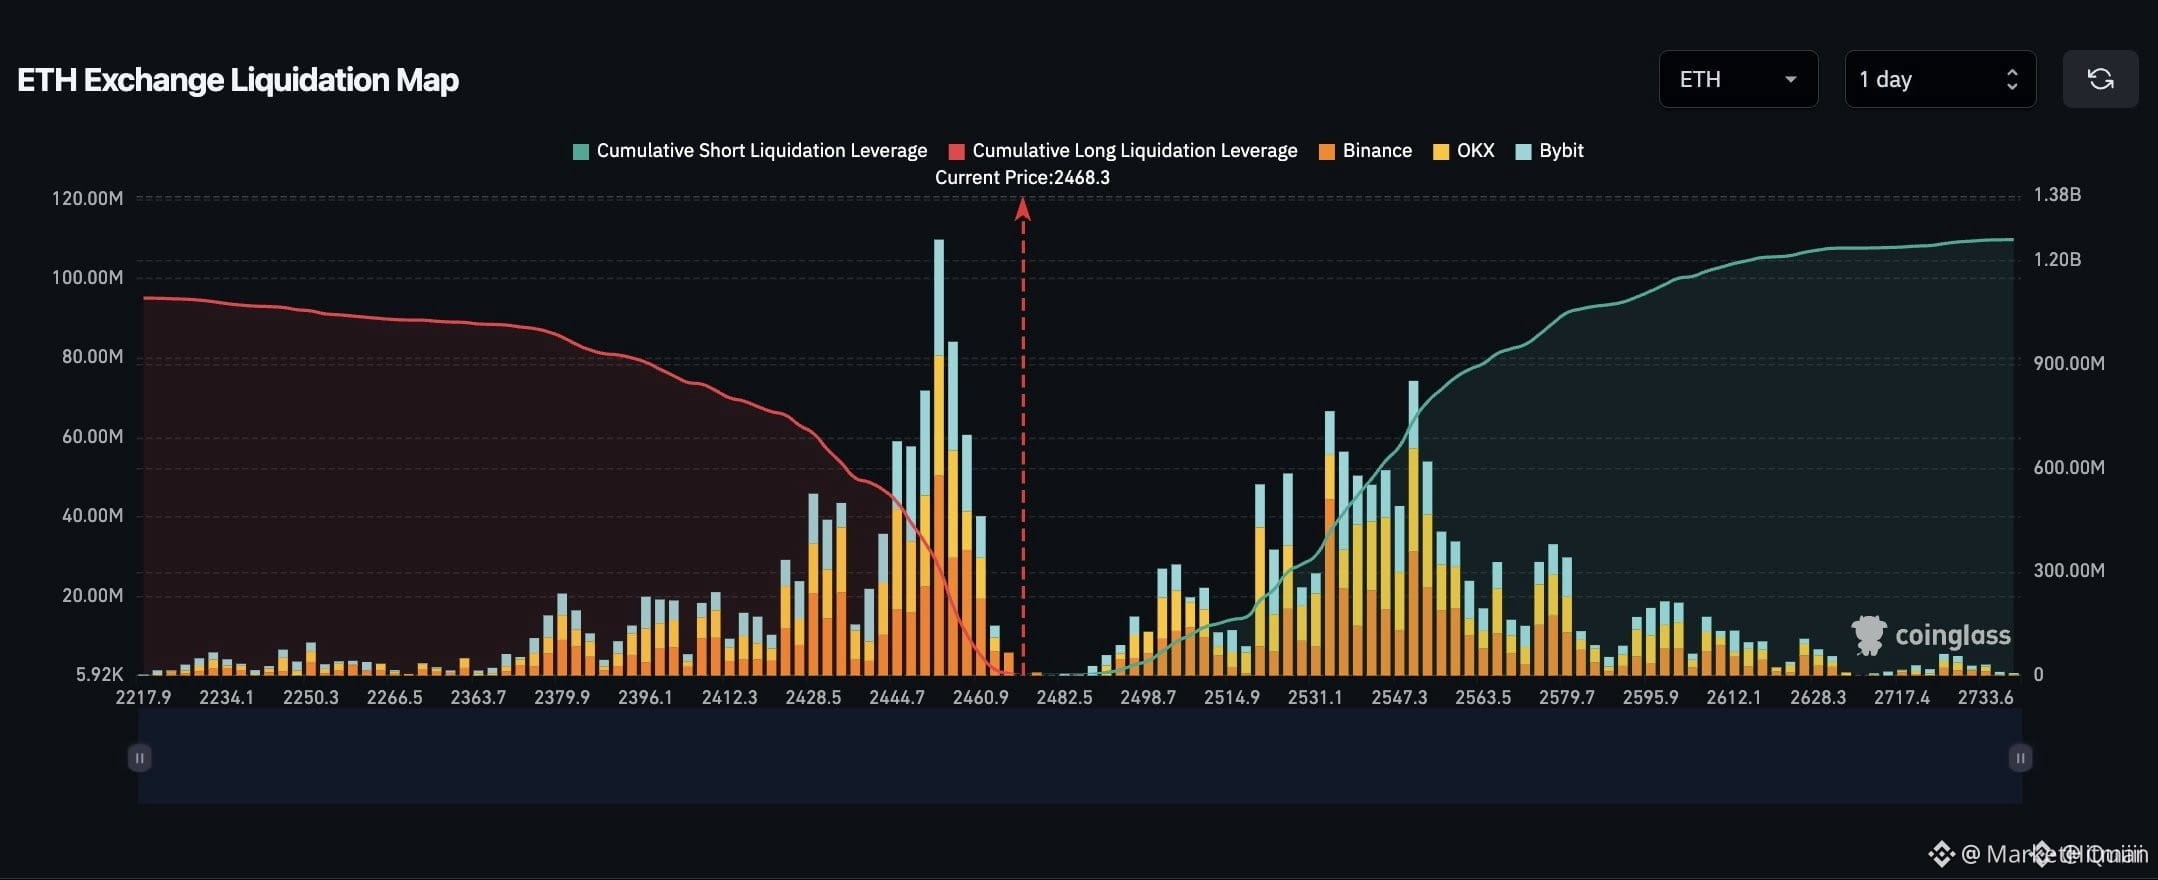Click the 1.38B right axis label
The height and width of the screenshot is (880, 2158).
(x=2058, y=195)
